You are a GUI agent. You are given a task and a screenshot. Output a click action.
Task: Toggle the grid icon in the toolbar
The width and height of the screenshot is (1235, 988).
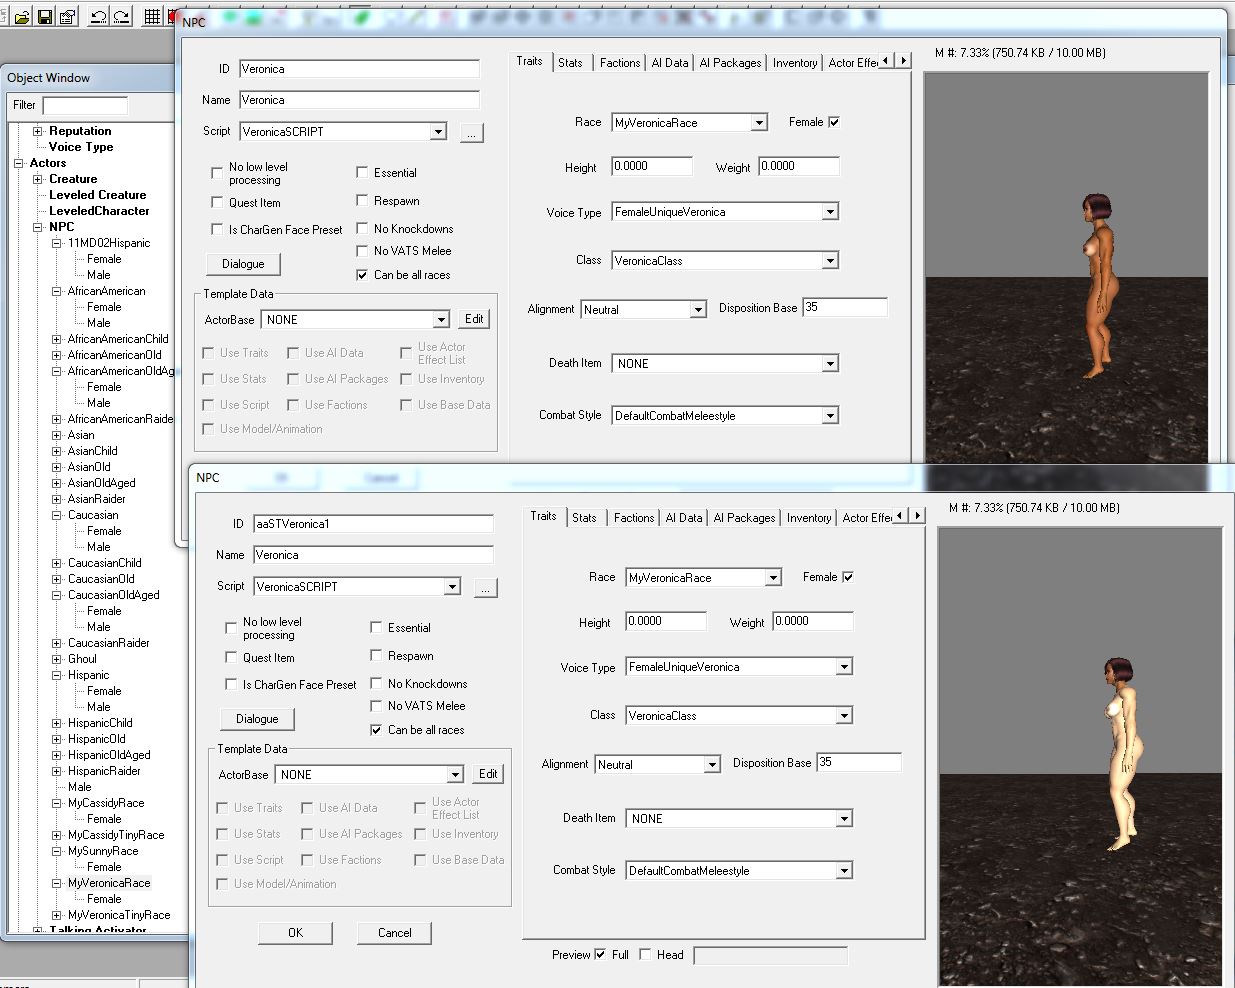pyautogui.click(x=152, y=16)
